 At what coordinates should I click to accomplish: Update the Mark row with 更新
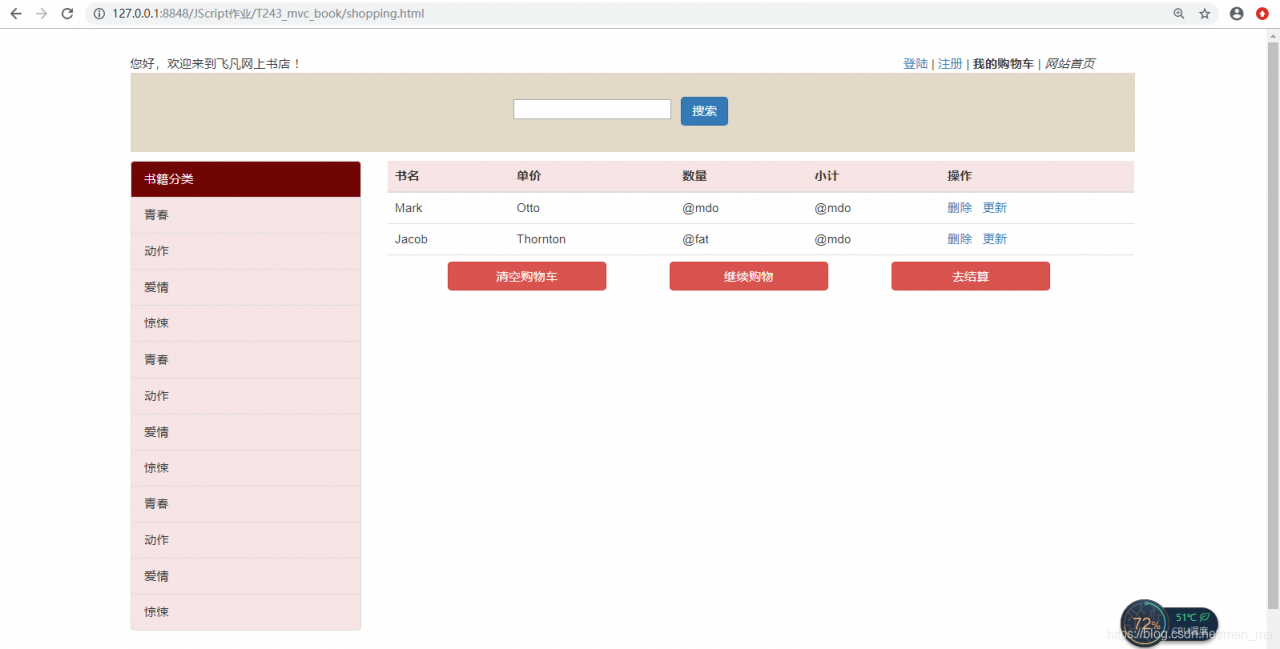pyautogui.click(x=994, y=208)
